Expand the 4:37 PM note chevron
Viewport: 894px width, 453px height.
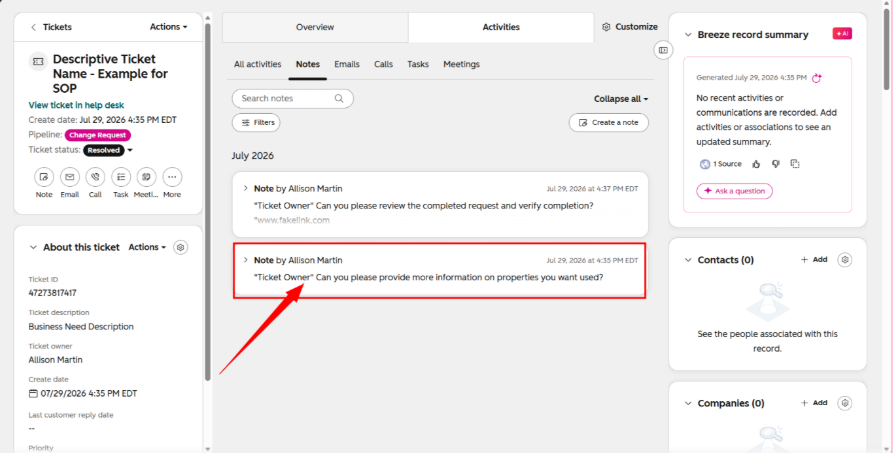click(246, 188)
